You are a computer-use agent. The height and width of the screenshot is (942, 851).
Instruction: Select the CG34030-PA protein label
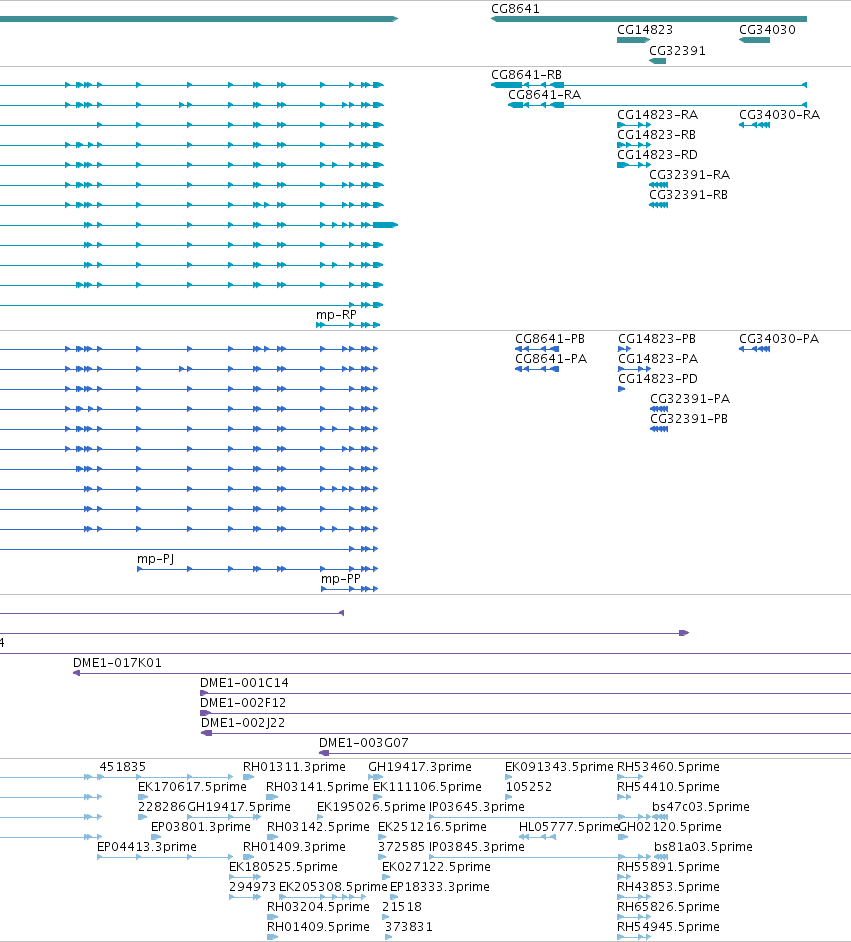[779, 339]
